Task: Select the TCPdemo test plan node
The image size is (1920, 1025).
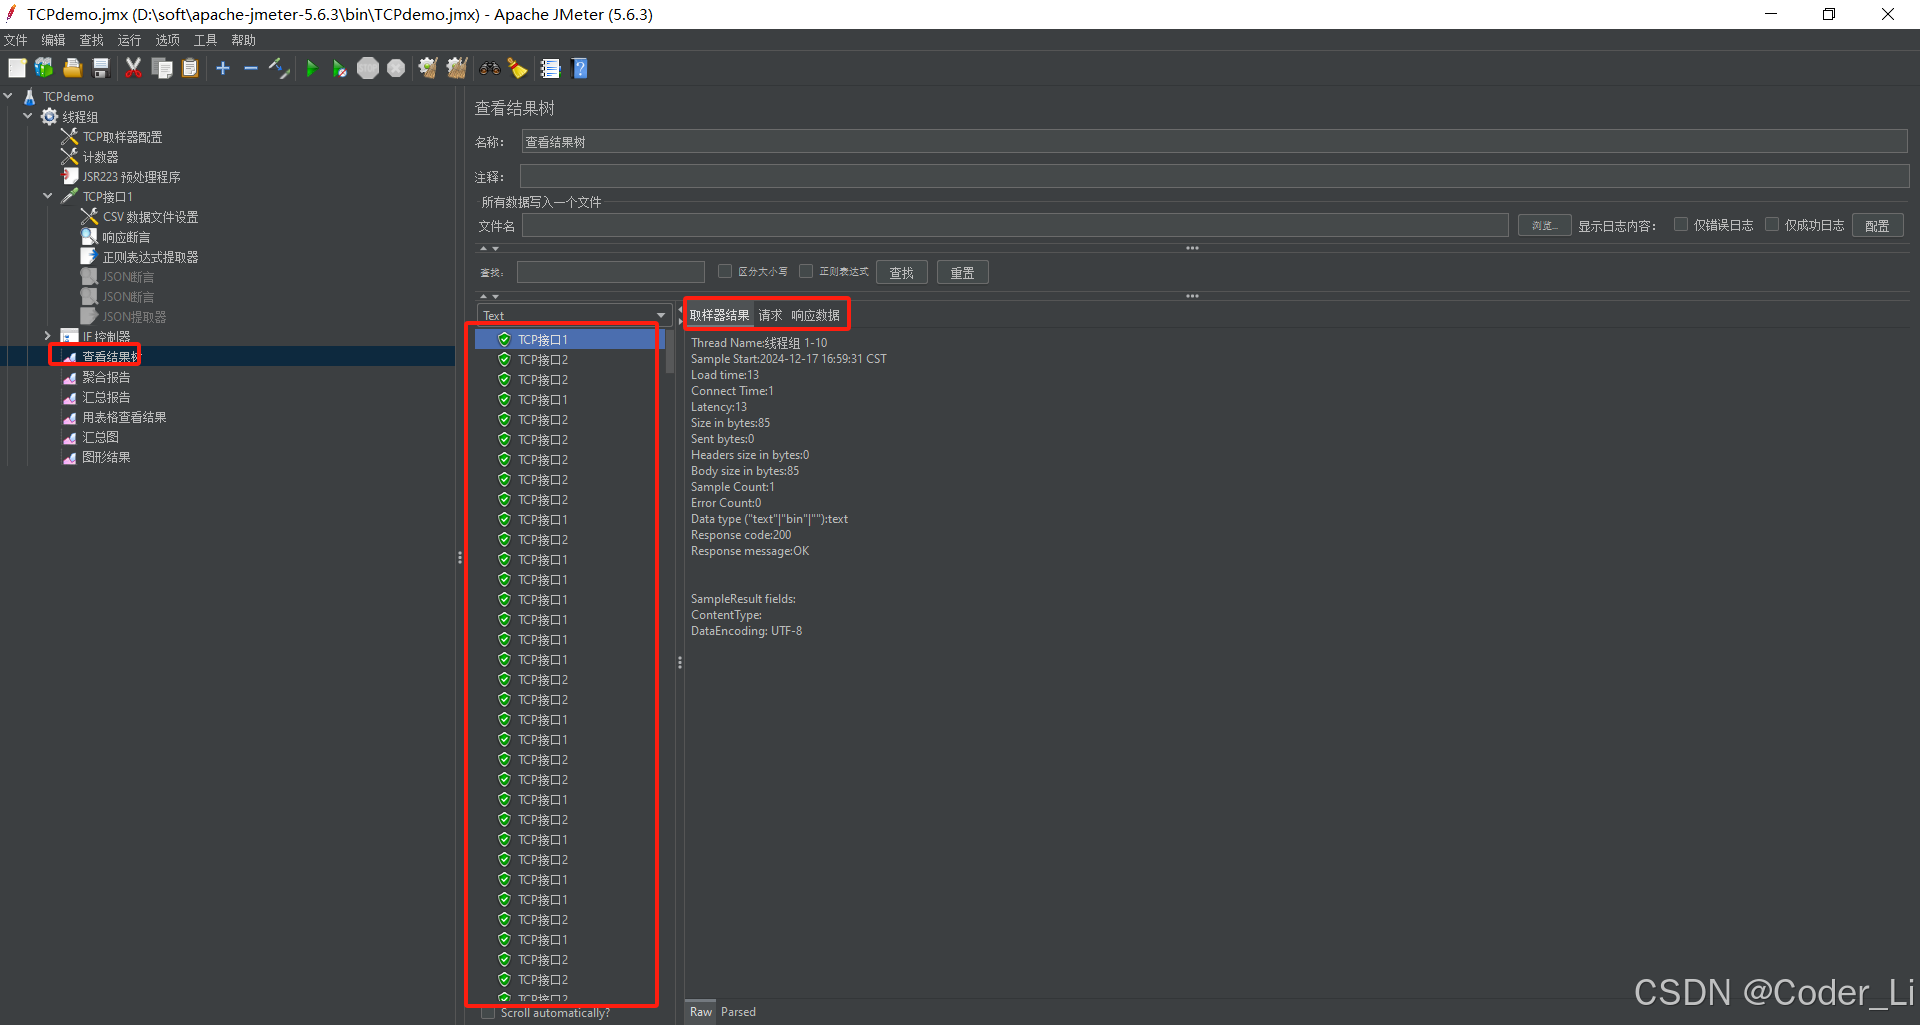Action: coord(68,97)
